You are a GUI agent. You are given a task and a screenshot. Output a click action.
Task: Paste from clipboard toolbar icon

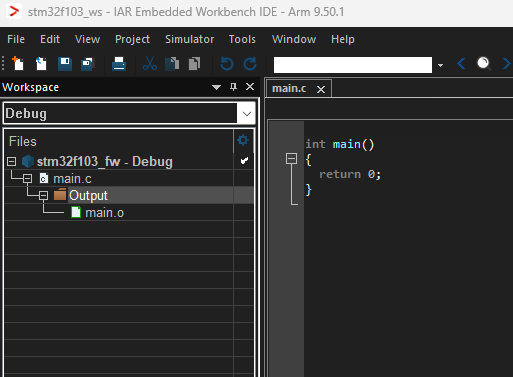pos(194,64)
